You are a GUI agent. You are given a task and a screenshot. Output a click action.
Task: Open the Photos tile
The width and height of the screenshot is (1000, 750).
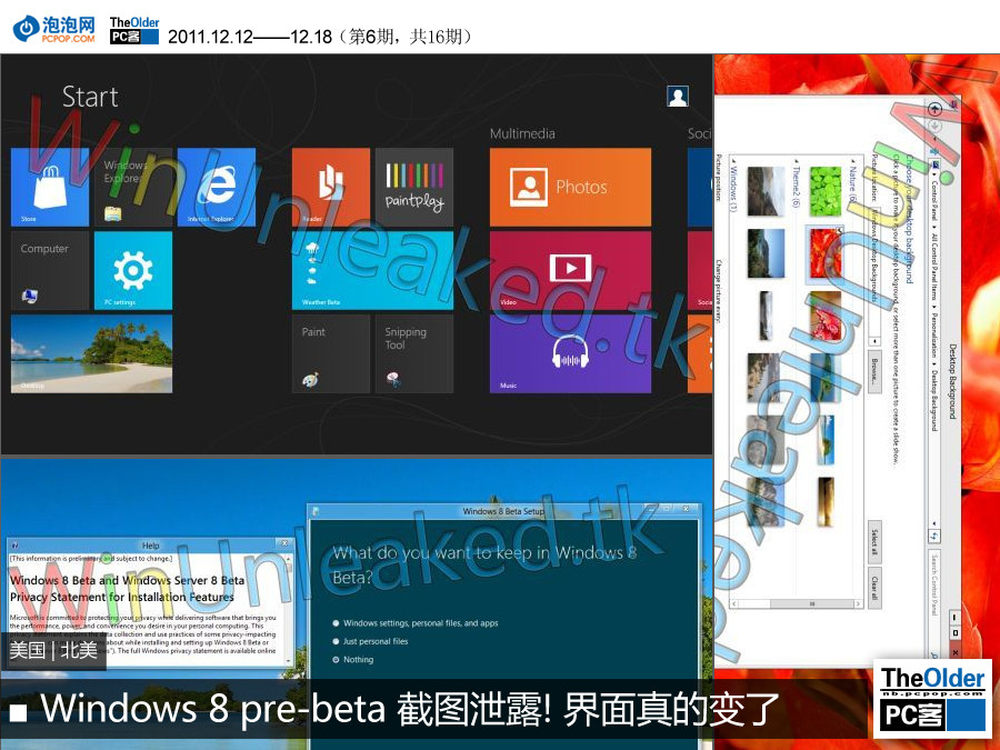[570, 187]
